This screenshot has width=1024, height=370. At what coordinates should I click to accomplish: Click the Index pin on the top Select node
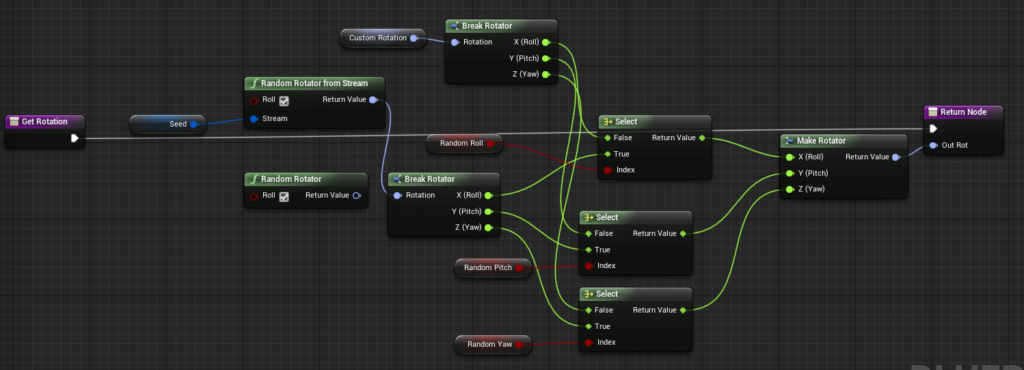[607, 170]
